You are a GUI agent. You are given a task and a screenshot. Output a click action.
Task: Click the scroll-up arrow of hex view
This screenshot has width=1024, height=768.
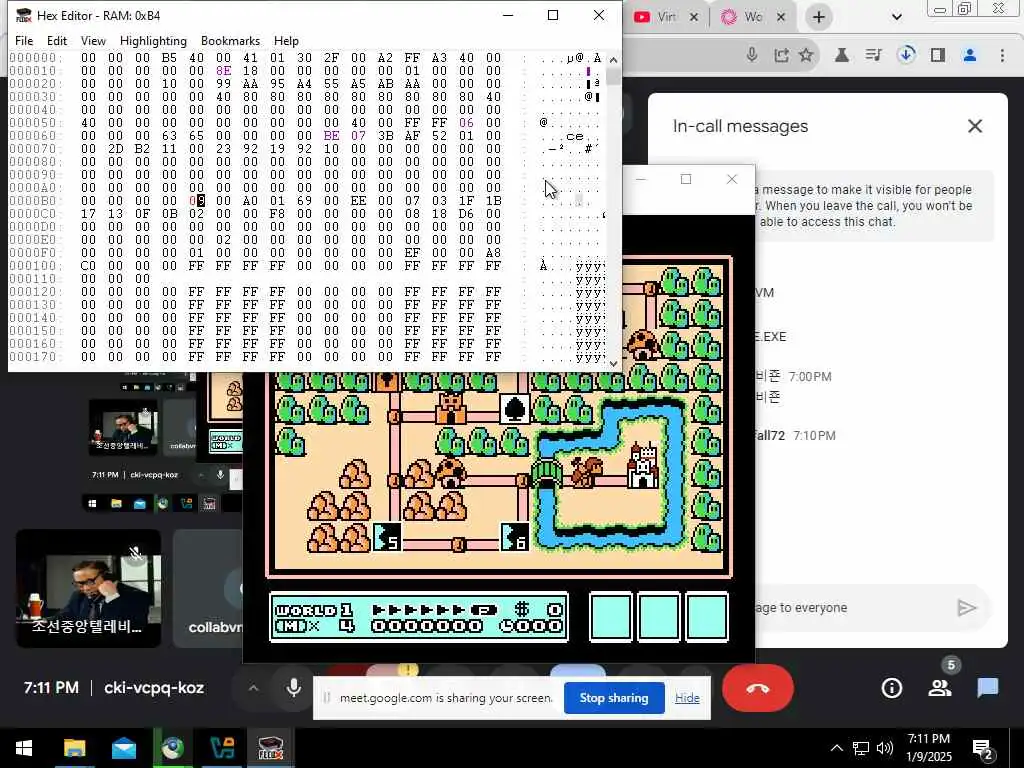coord(613,59)
